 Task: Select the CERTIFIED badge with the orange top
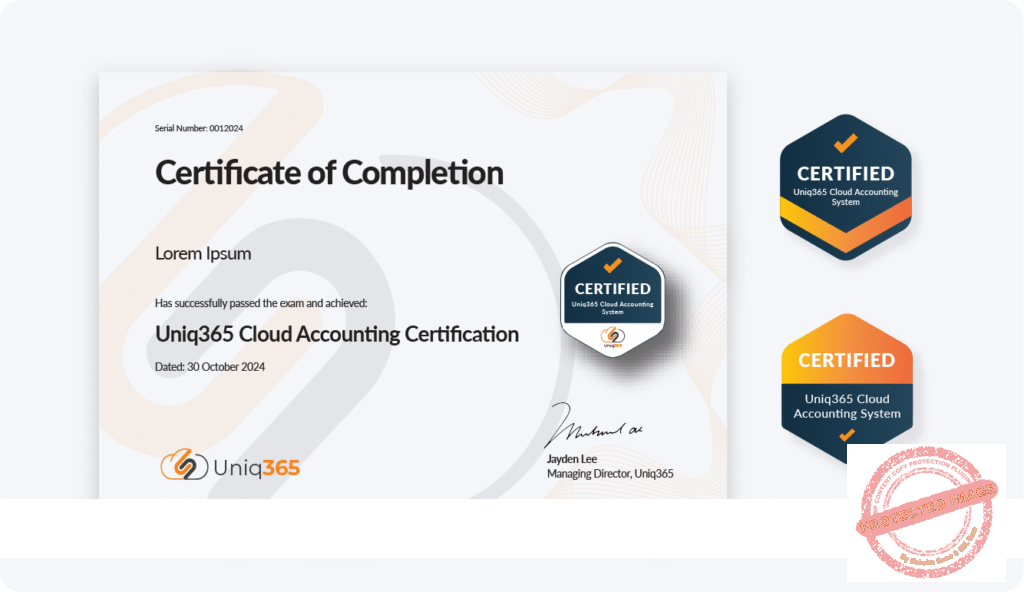pos(847,387)
